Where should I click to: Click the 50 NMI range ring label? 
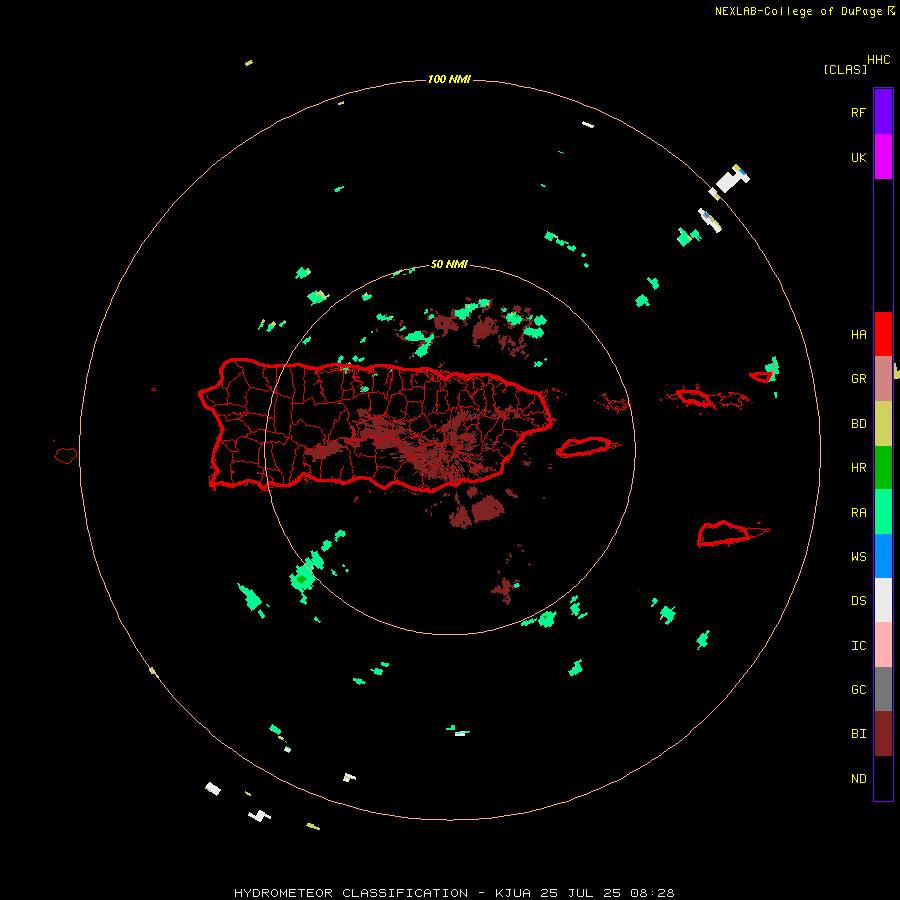[449, 264]
